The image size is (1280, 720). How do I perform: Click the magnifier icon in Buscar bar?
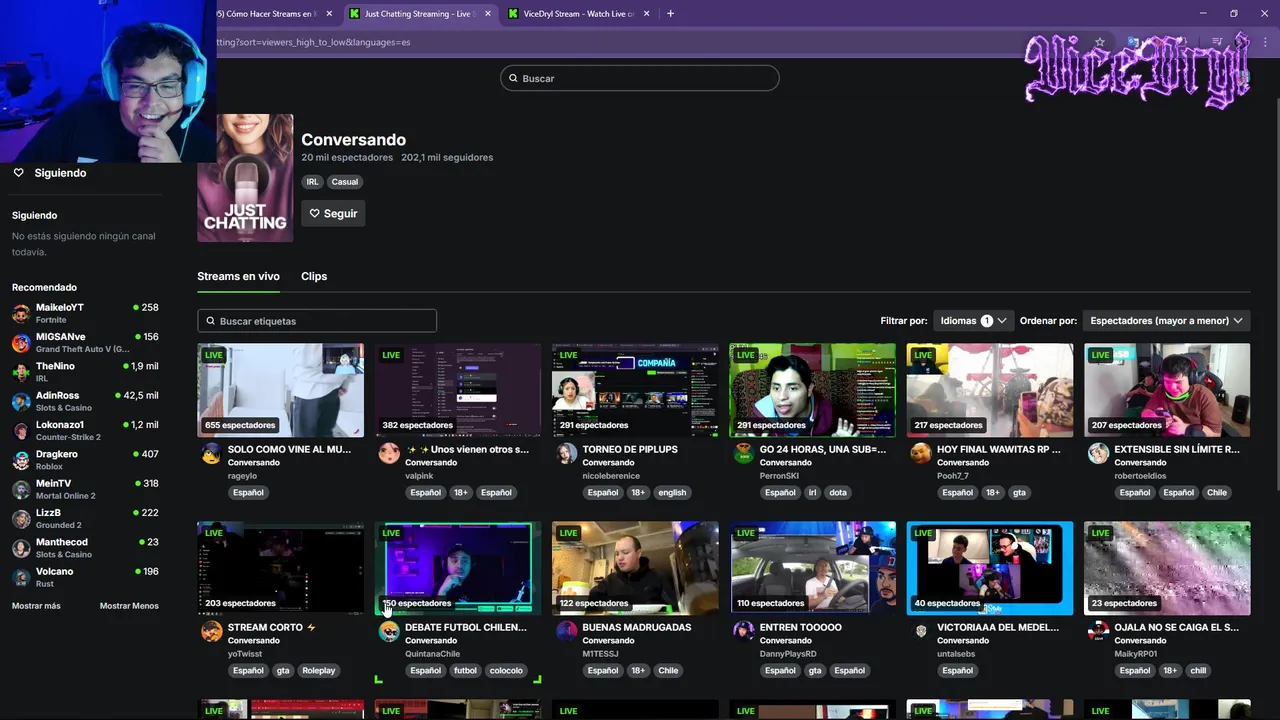click(x=513, y=78)
